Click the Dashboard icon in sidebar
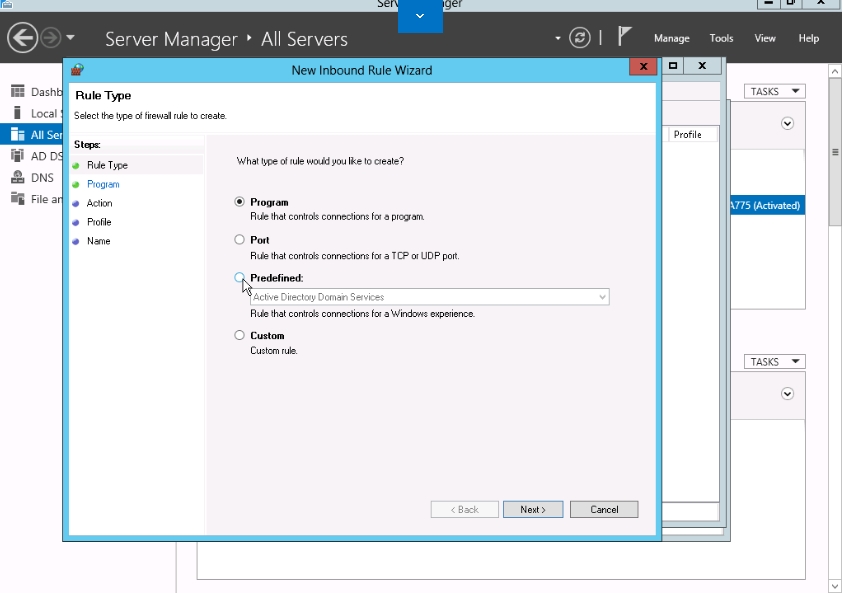Viewport: 843px width, 593px height. pyautogui.click(x=18, y=91)
